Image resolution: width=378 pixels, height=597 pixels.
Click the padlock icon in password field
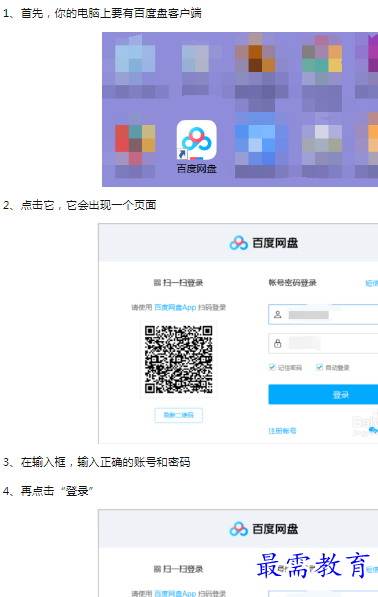[278, 343]
